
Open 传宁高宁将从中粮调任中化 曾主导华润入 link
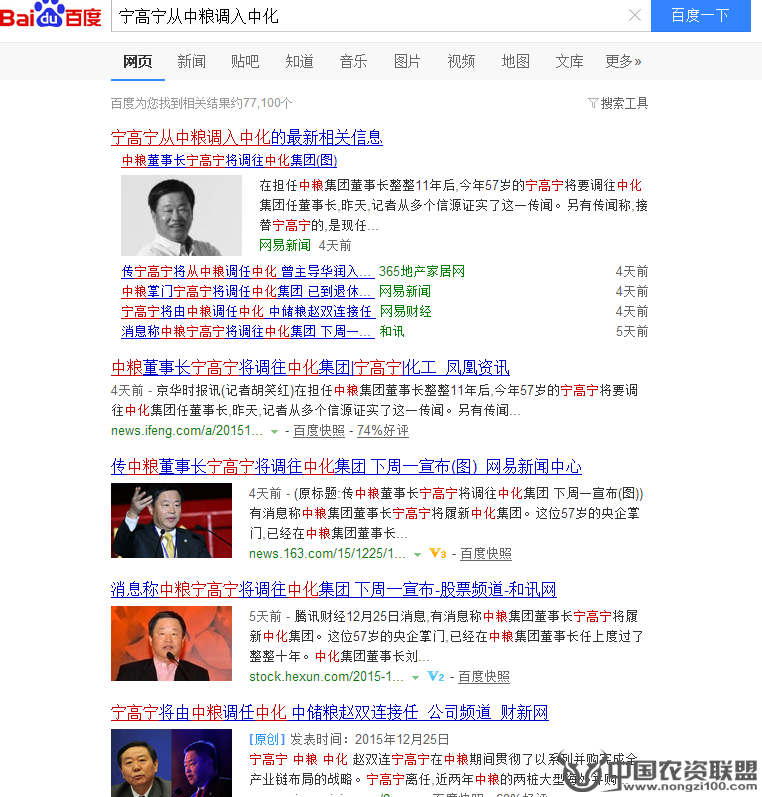coord(248,271)
